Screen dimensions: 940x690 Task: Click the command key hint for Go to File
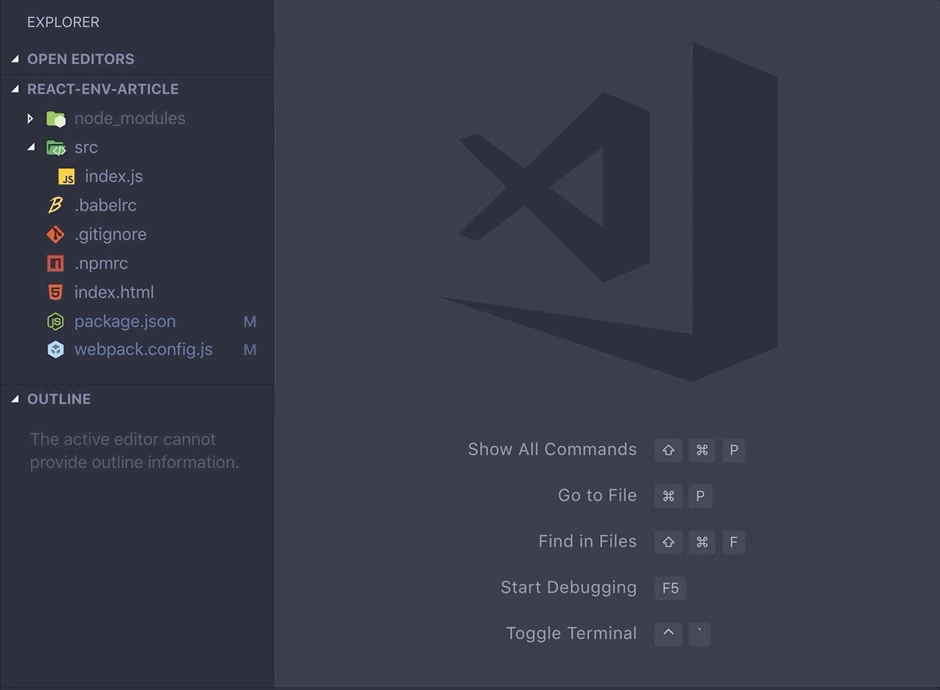(668, 496)
